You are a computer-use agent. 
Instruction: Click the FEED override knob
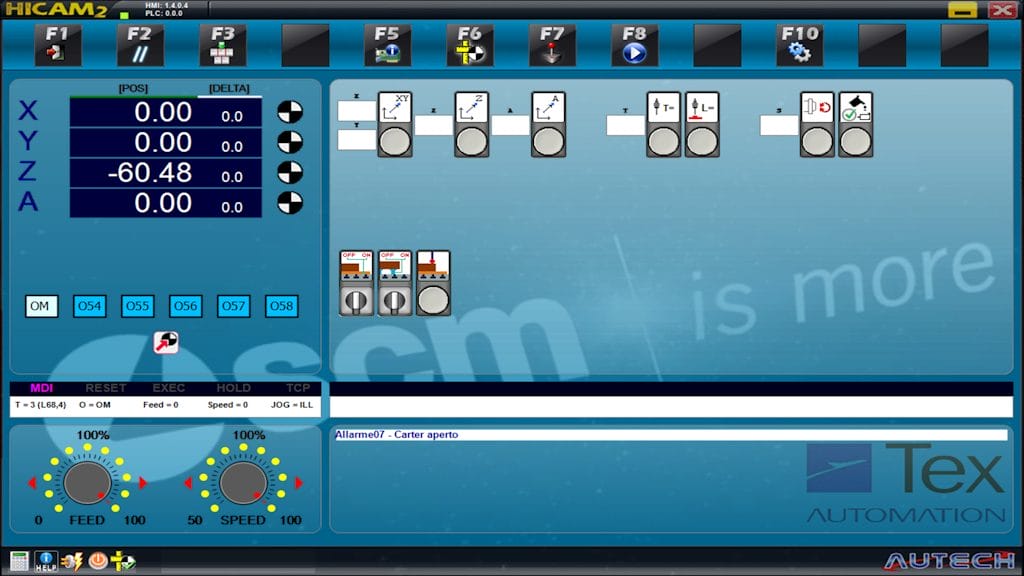(x=87, y=483)
